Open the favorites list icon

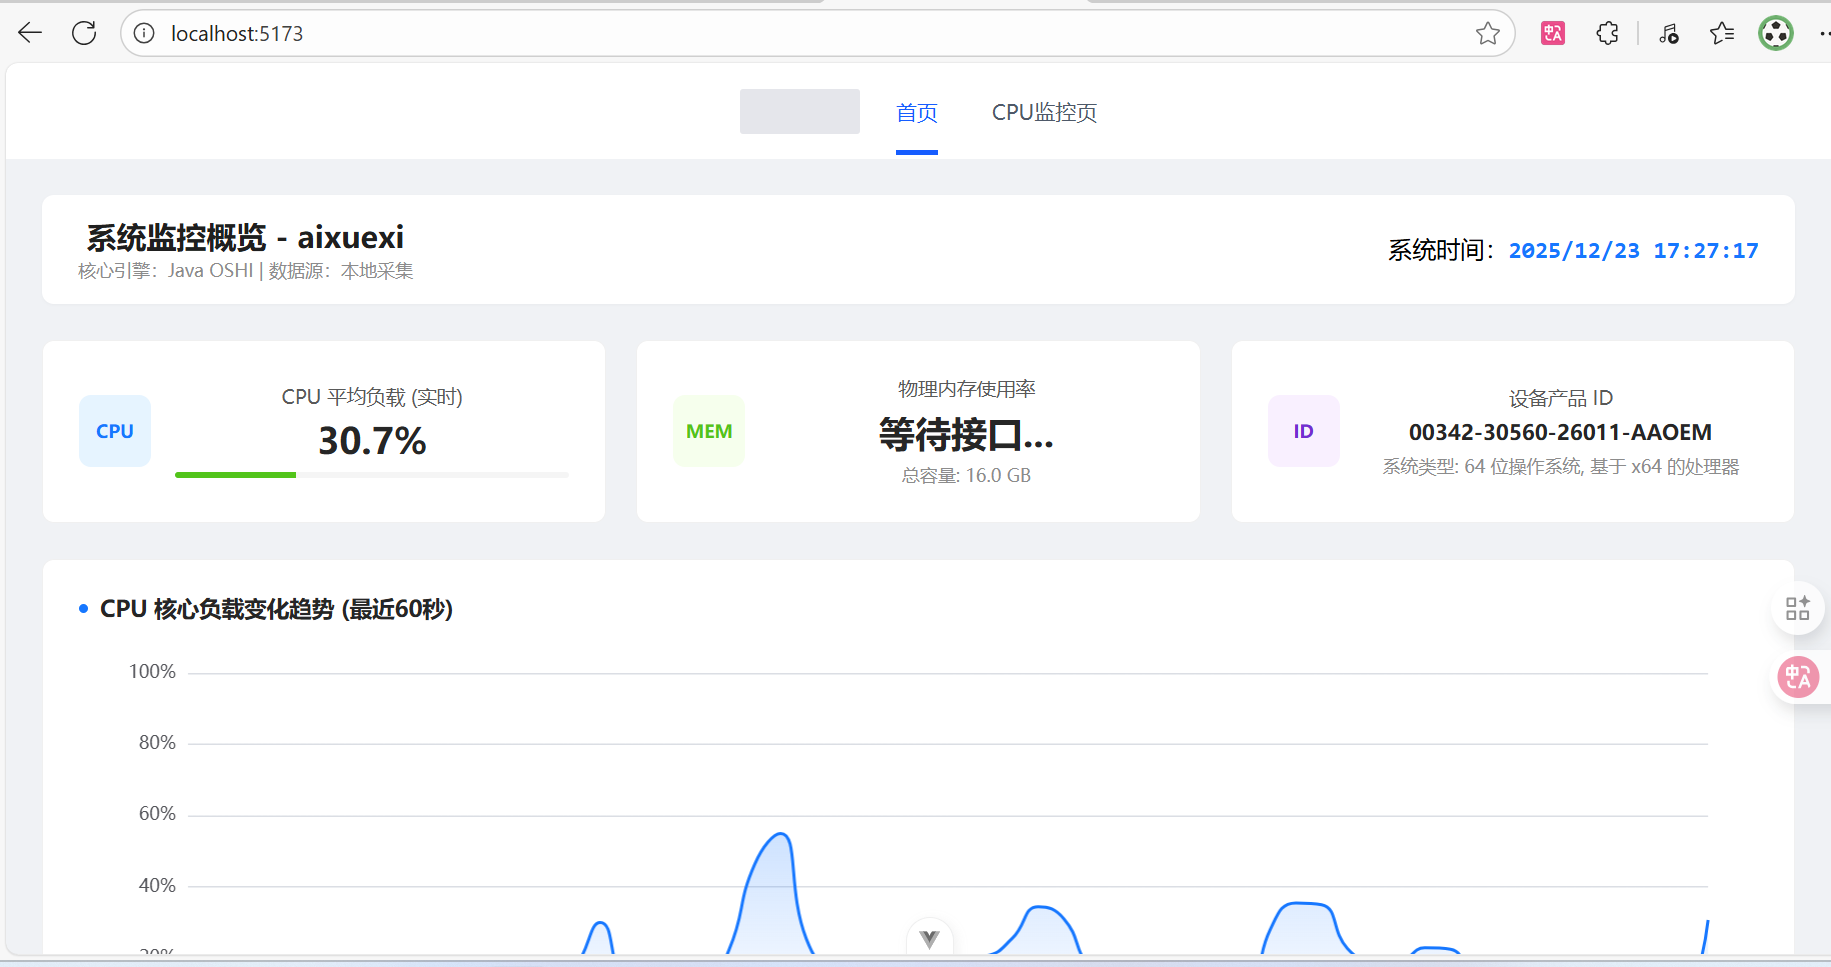tap(1722, 33)
